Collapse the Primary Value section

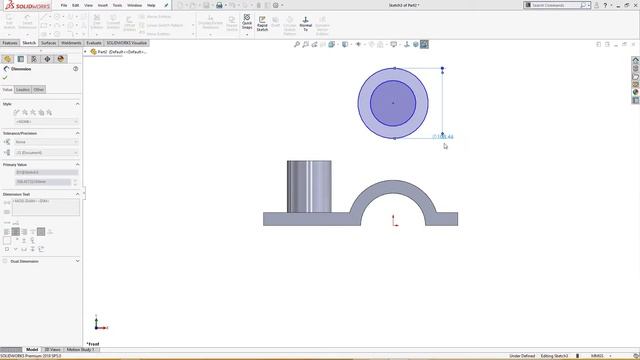point(78,164)
